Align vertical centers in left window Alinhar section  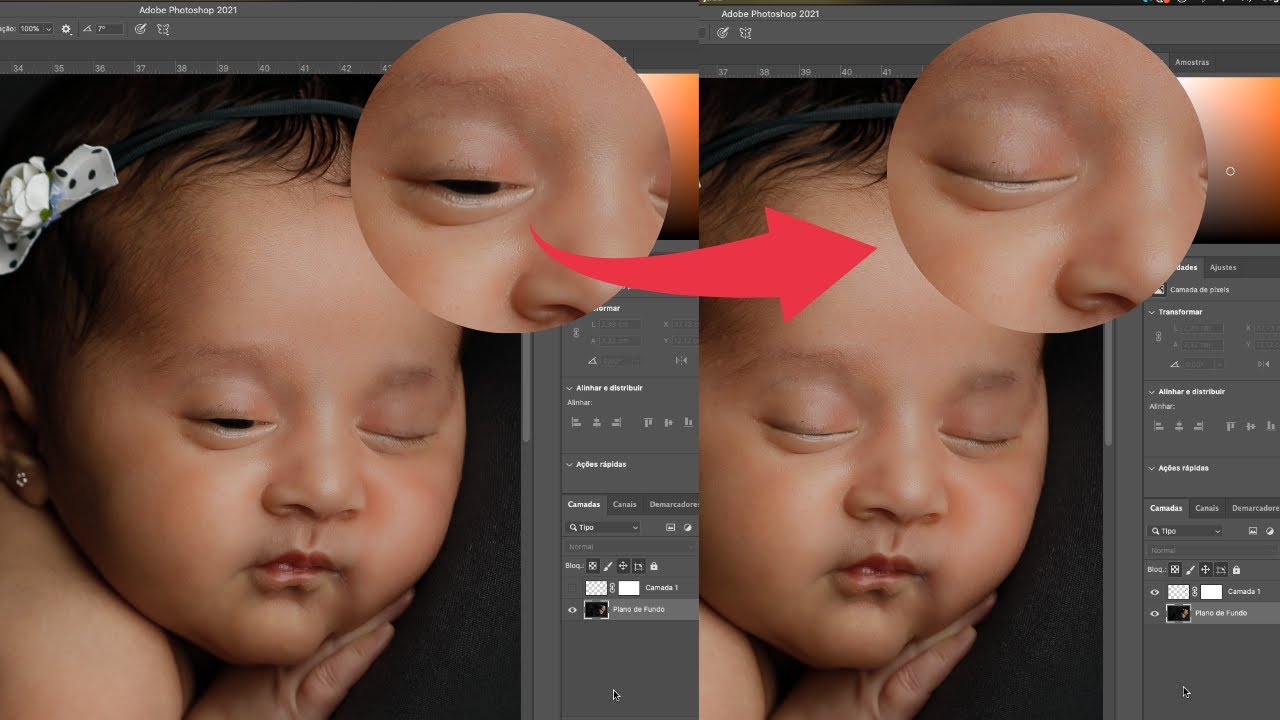[668, 422]
